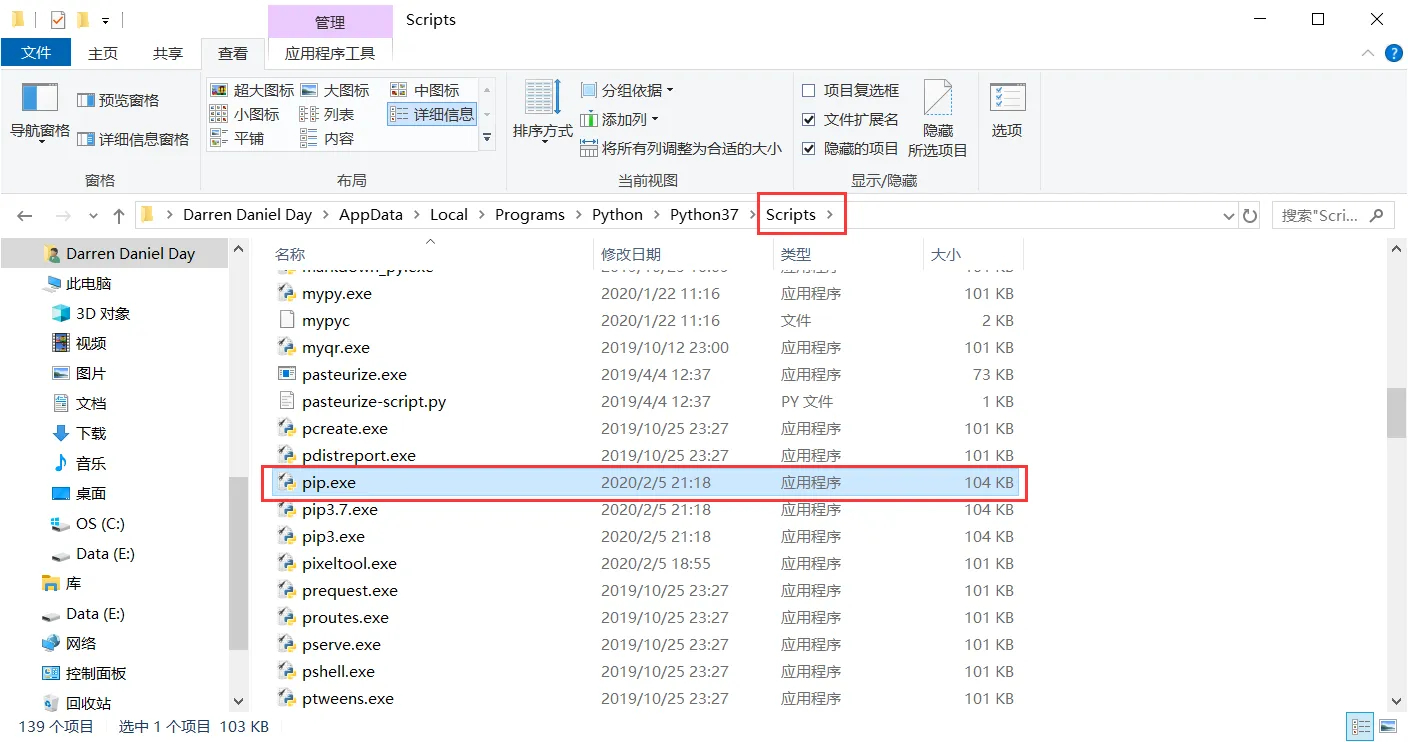Navigate to Programs in address bar

click(x=530, y=215)
